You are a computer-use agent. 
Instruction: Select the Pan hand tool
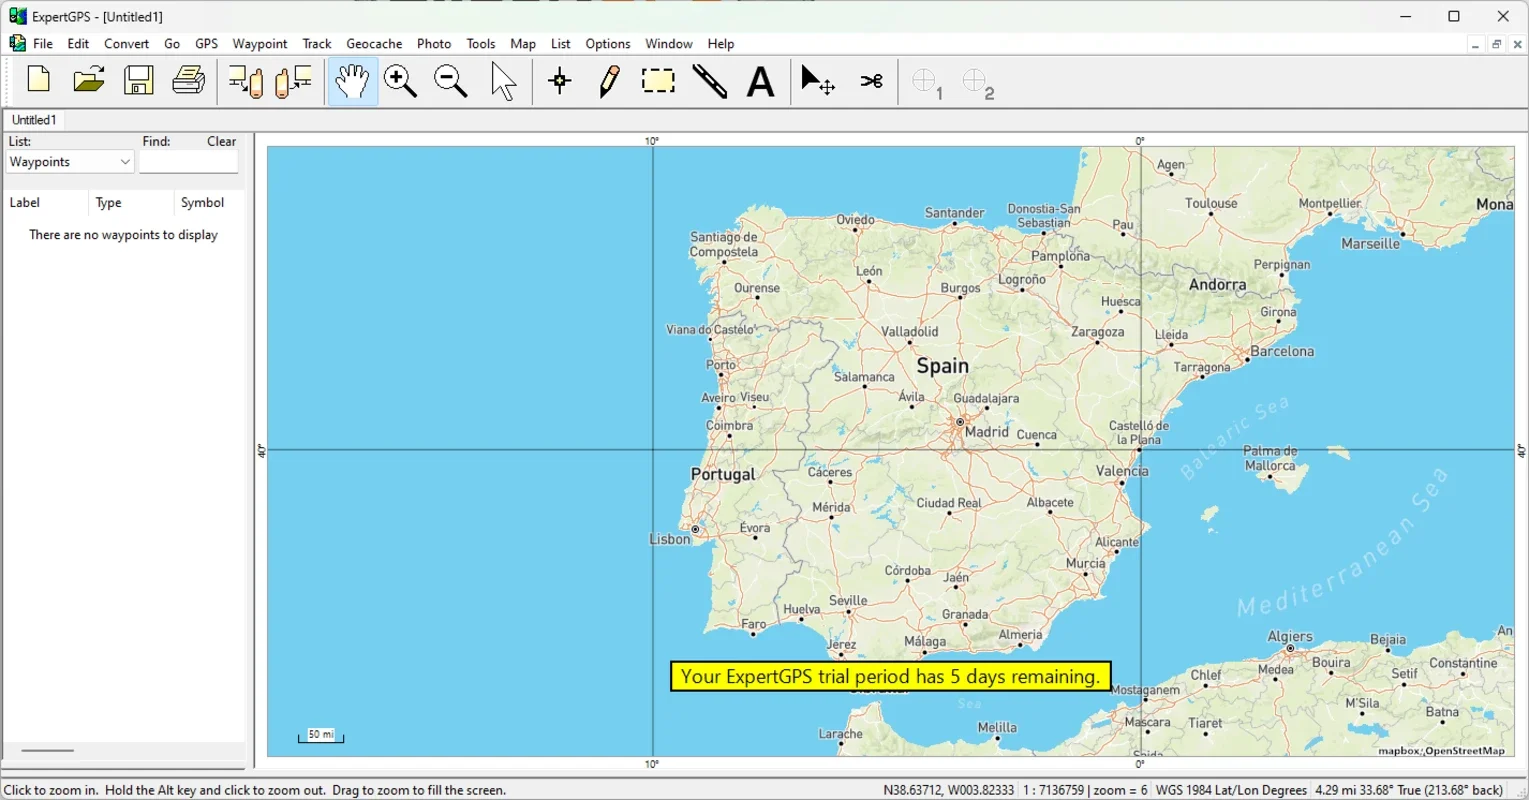point(352,82)
